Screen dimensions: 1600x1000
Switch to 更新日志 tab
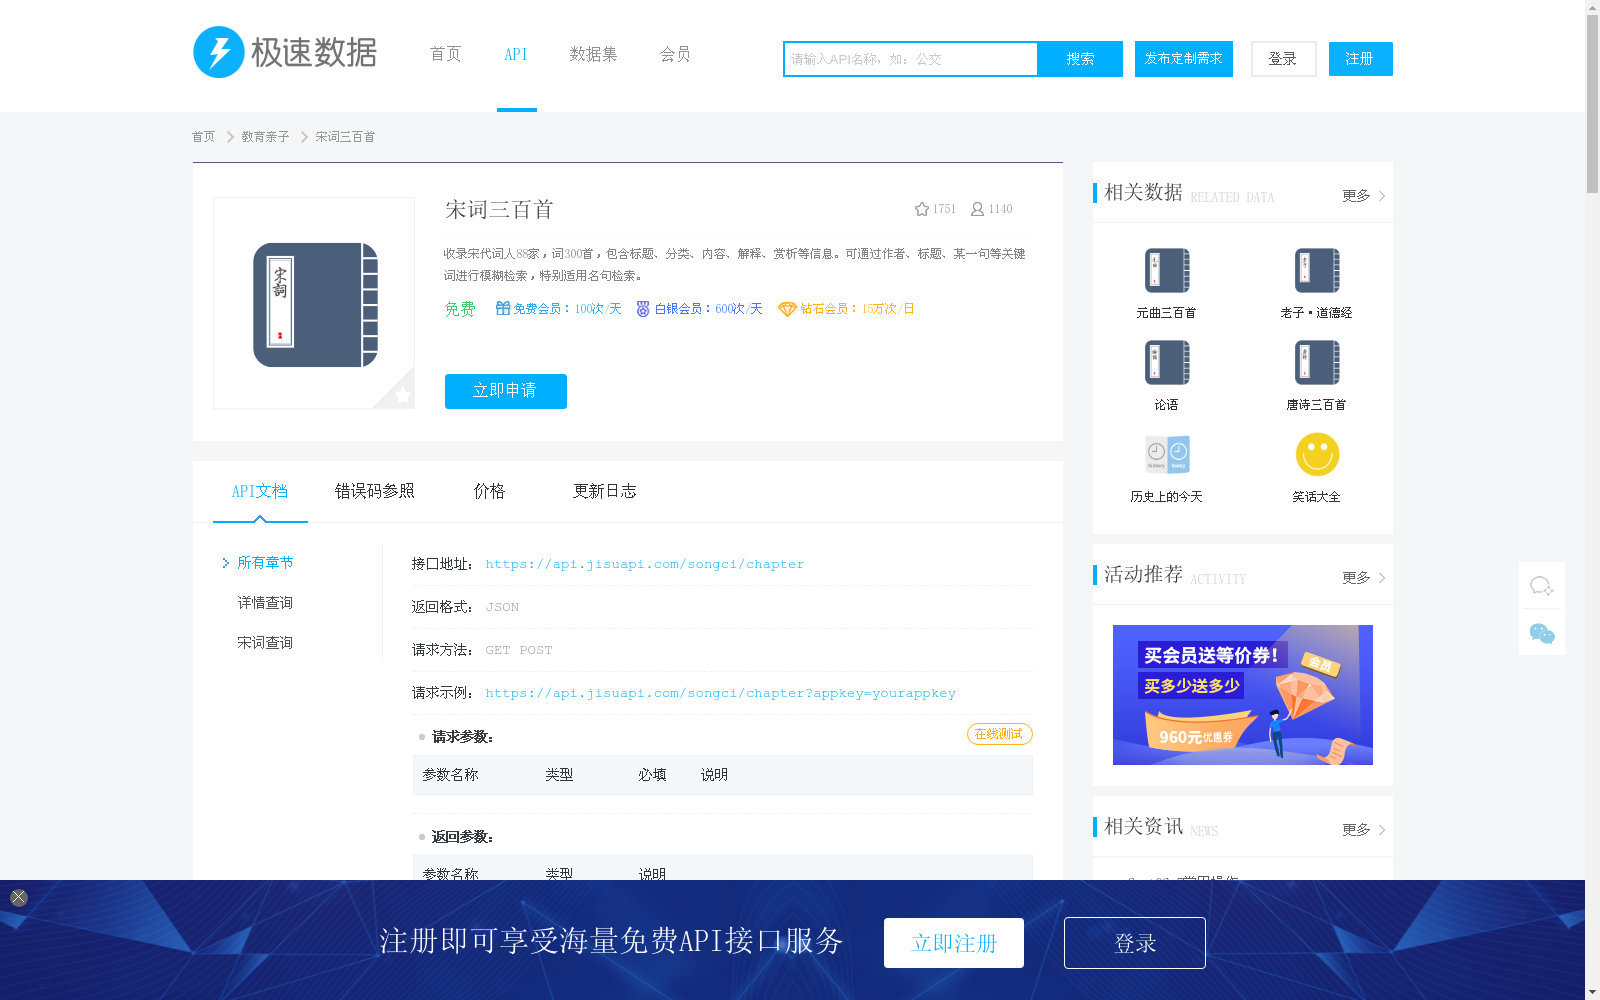pyautogui.click(x=604, y=491)
